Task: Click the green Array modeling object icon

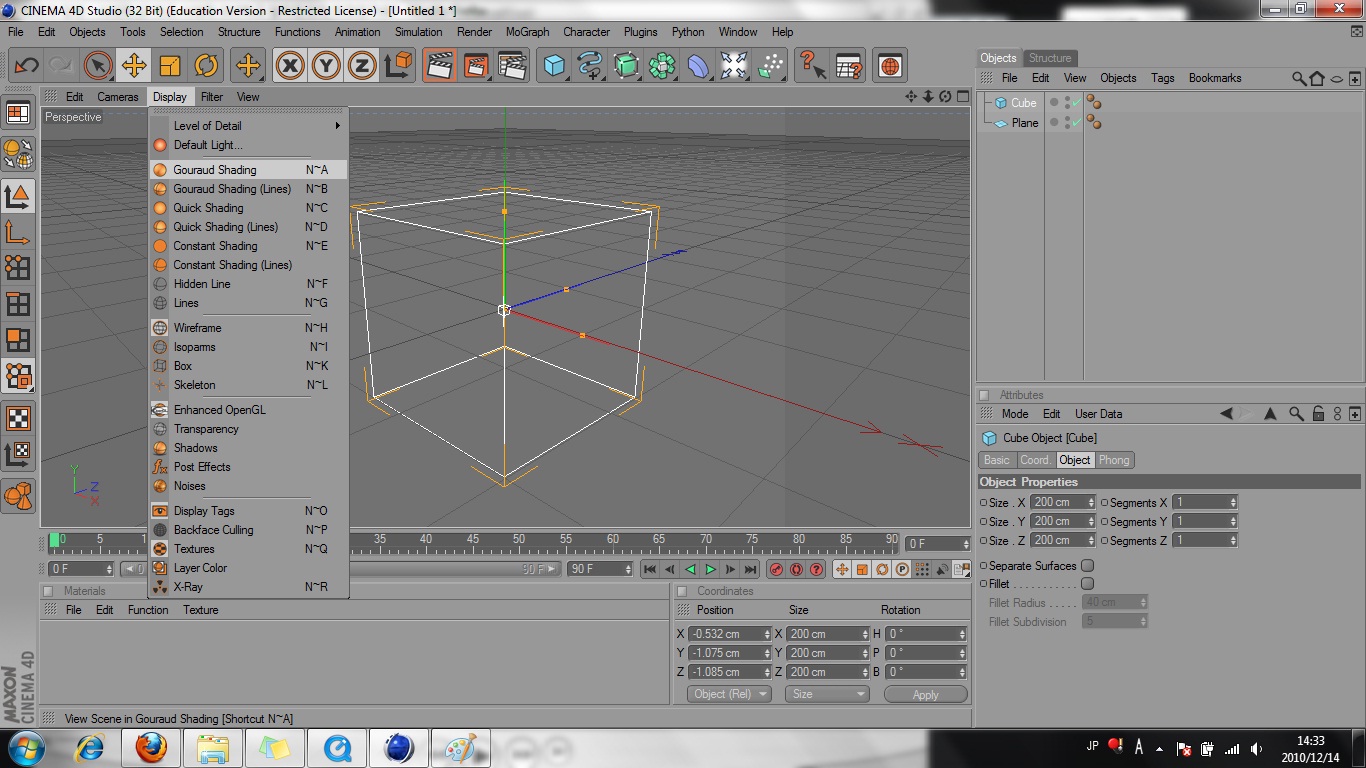Action: [x=662, y=66]
